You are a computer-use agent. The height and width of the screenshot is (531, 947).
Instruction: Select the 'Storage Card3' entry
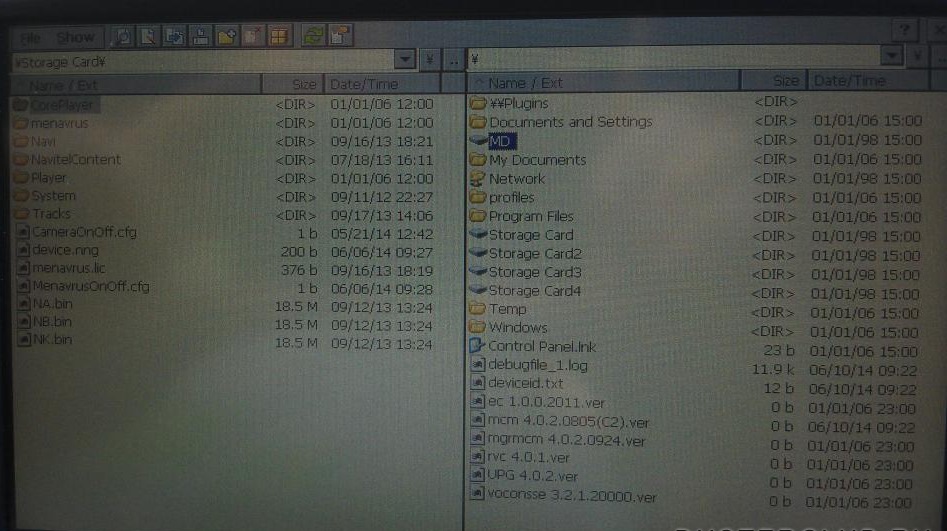point(534,272)
